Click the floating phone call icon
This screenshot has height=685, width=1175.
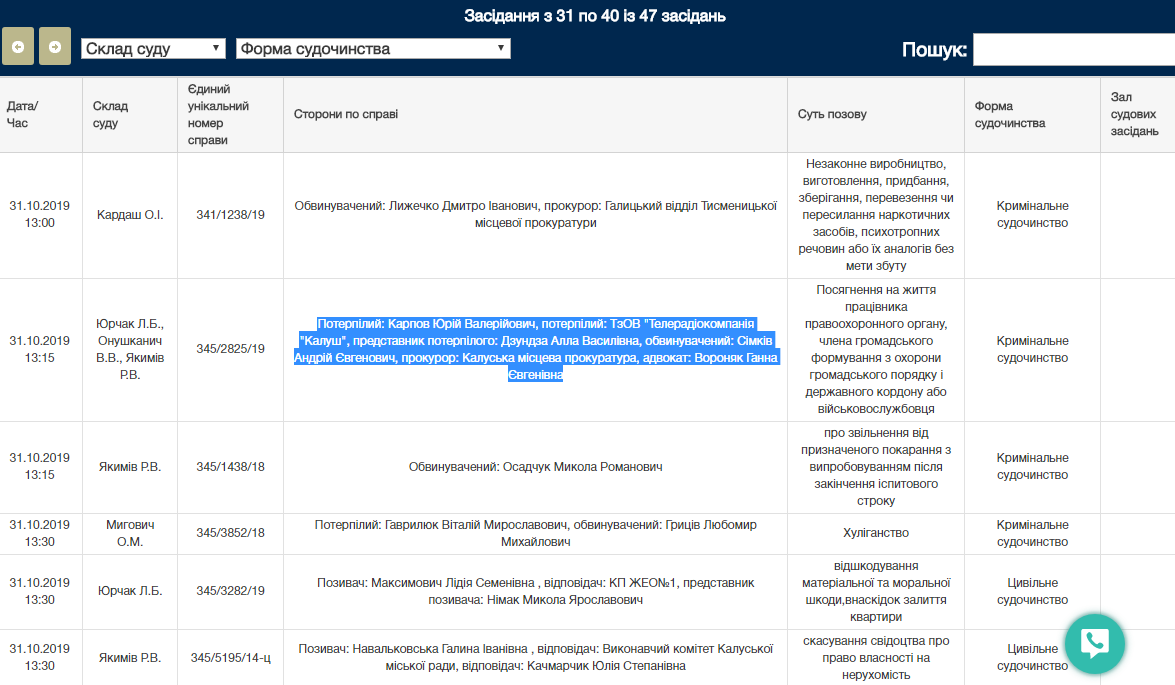point(1094,643)
